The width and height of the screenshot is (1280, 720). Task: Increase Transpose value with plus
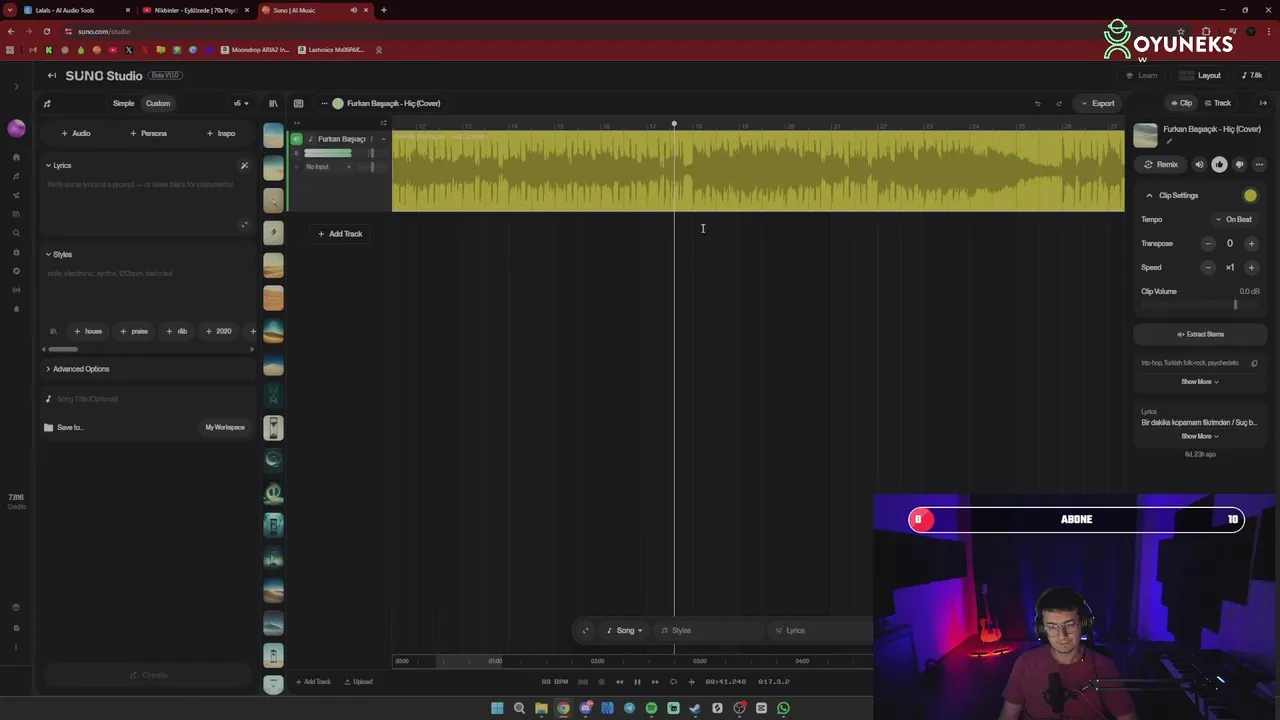pyautogui.click(x=1251, y=243)
